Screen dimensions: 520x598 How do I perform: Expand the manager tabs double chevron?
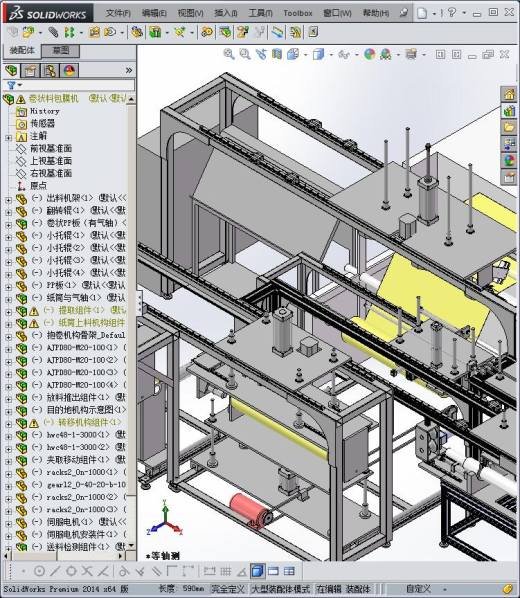pos(129,71)
